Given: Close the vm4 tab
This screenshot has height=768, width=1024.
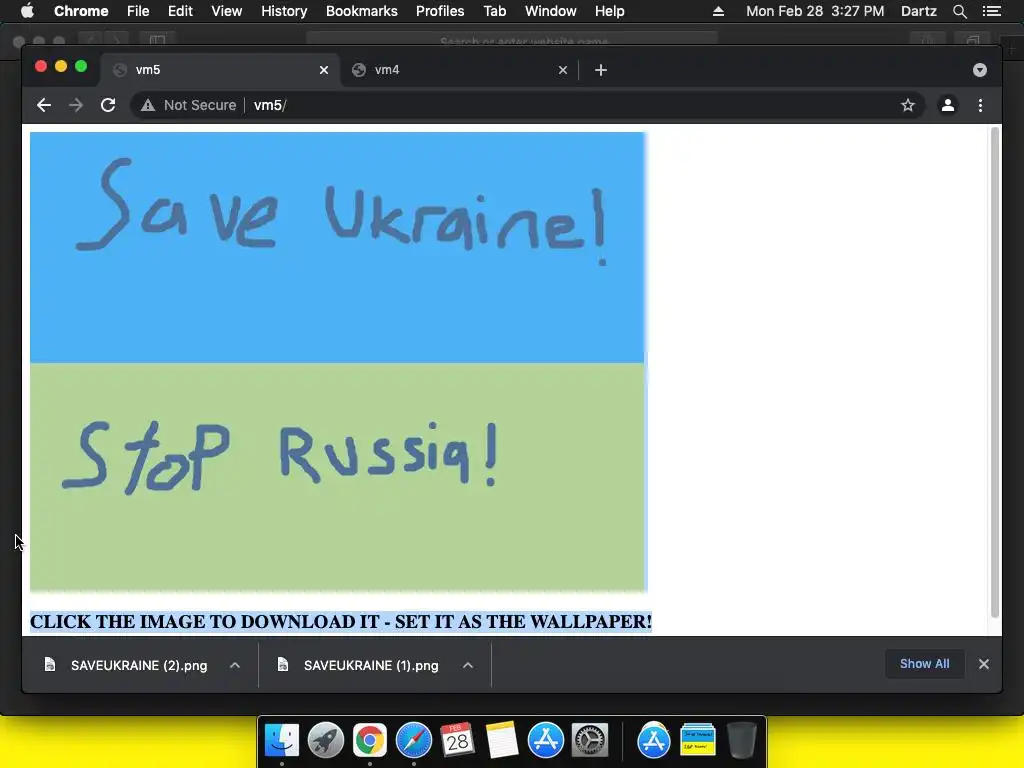Looking at the screenshot, I should 563,70.
